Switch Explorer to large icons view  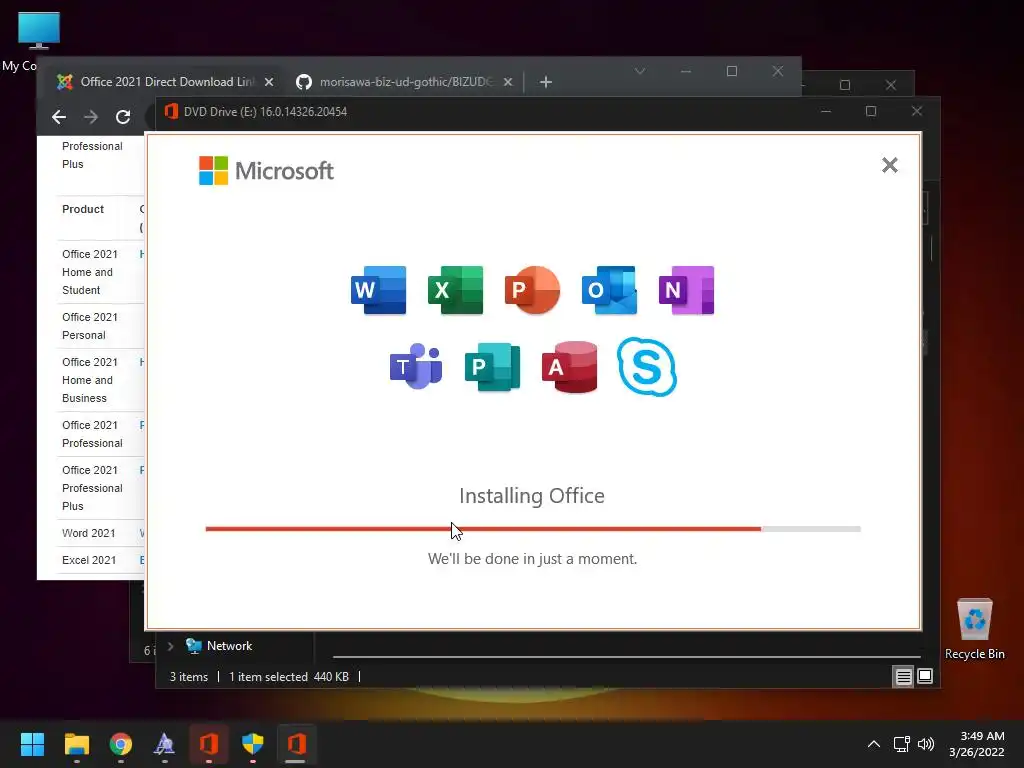pos(925,676)
